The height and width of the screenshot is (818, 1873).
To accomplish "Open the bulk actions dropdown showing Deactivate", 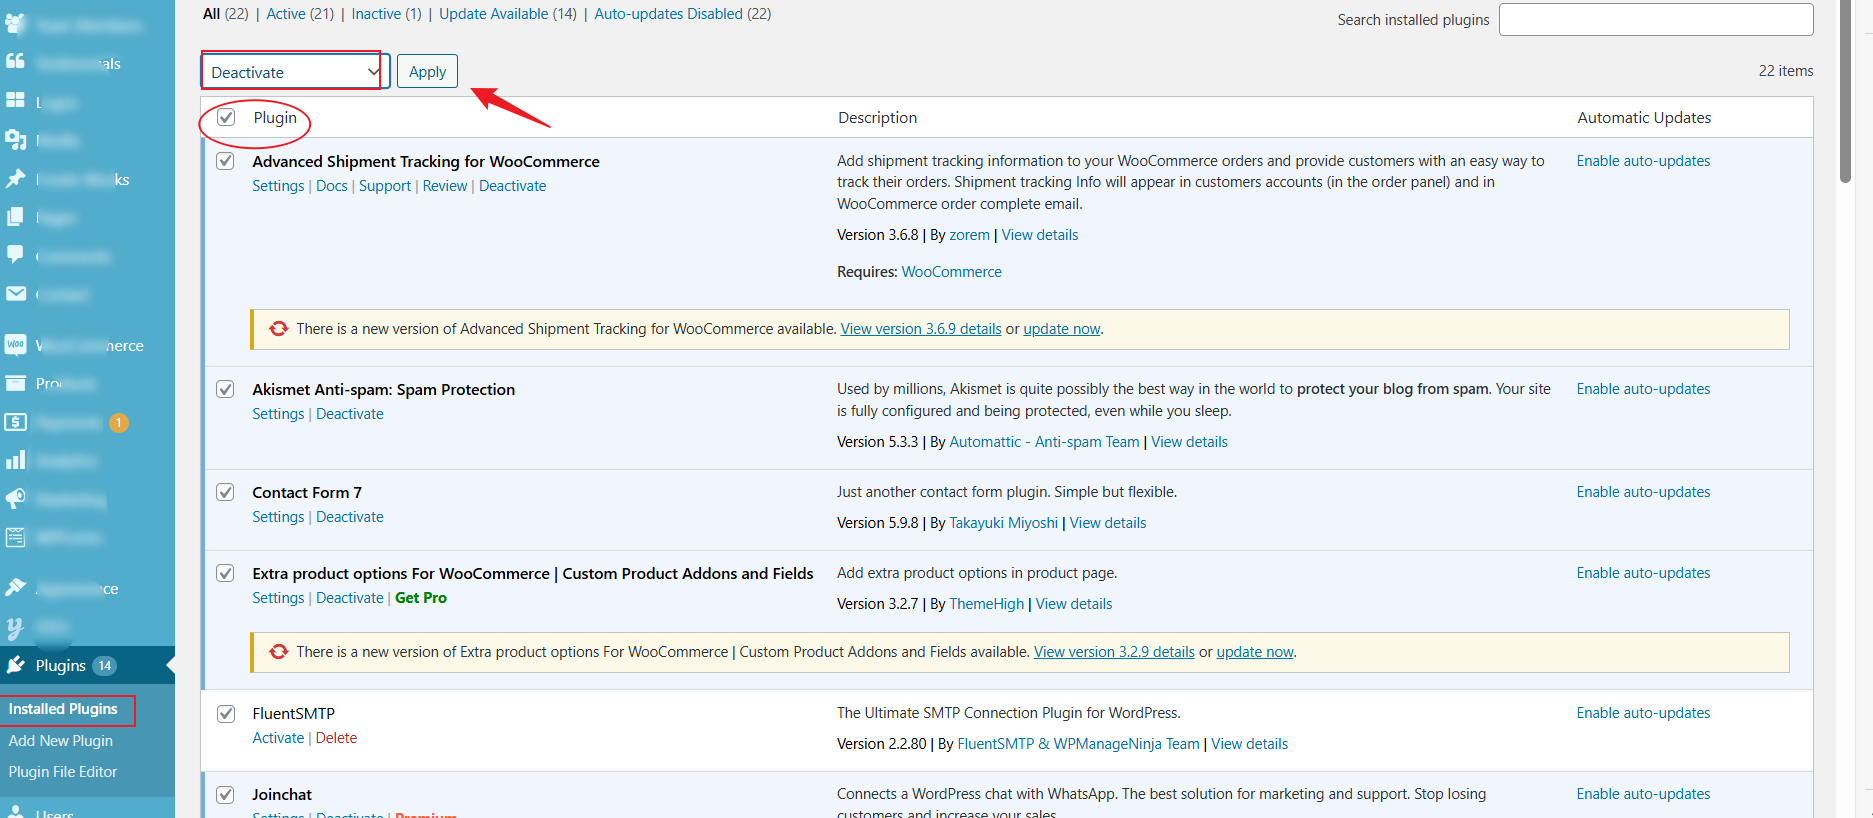I will coord(295,72).
